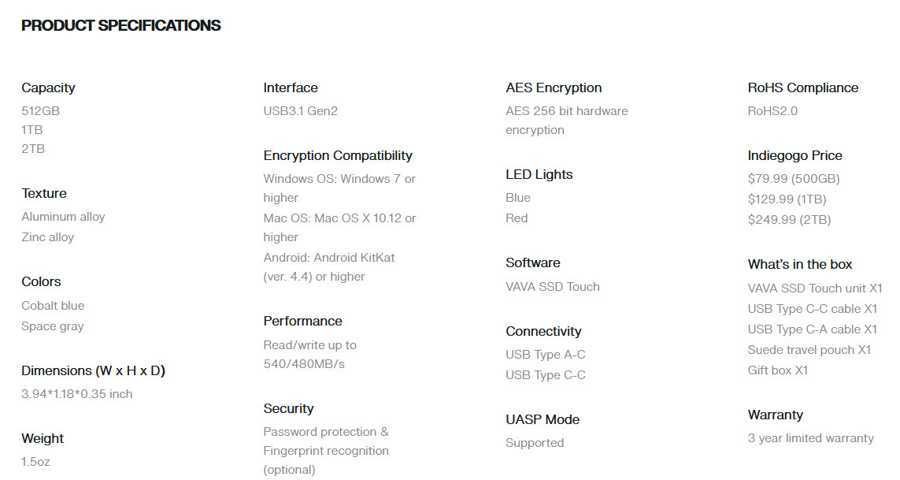The height and width of the screenshot is (480, 900).
Task: Click the 512GB capacity text
Action: pyautogui.click(x=40, y=111)
